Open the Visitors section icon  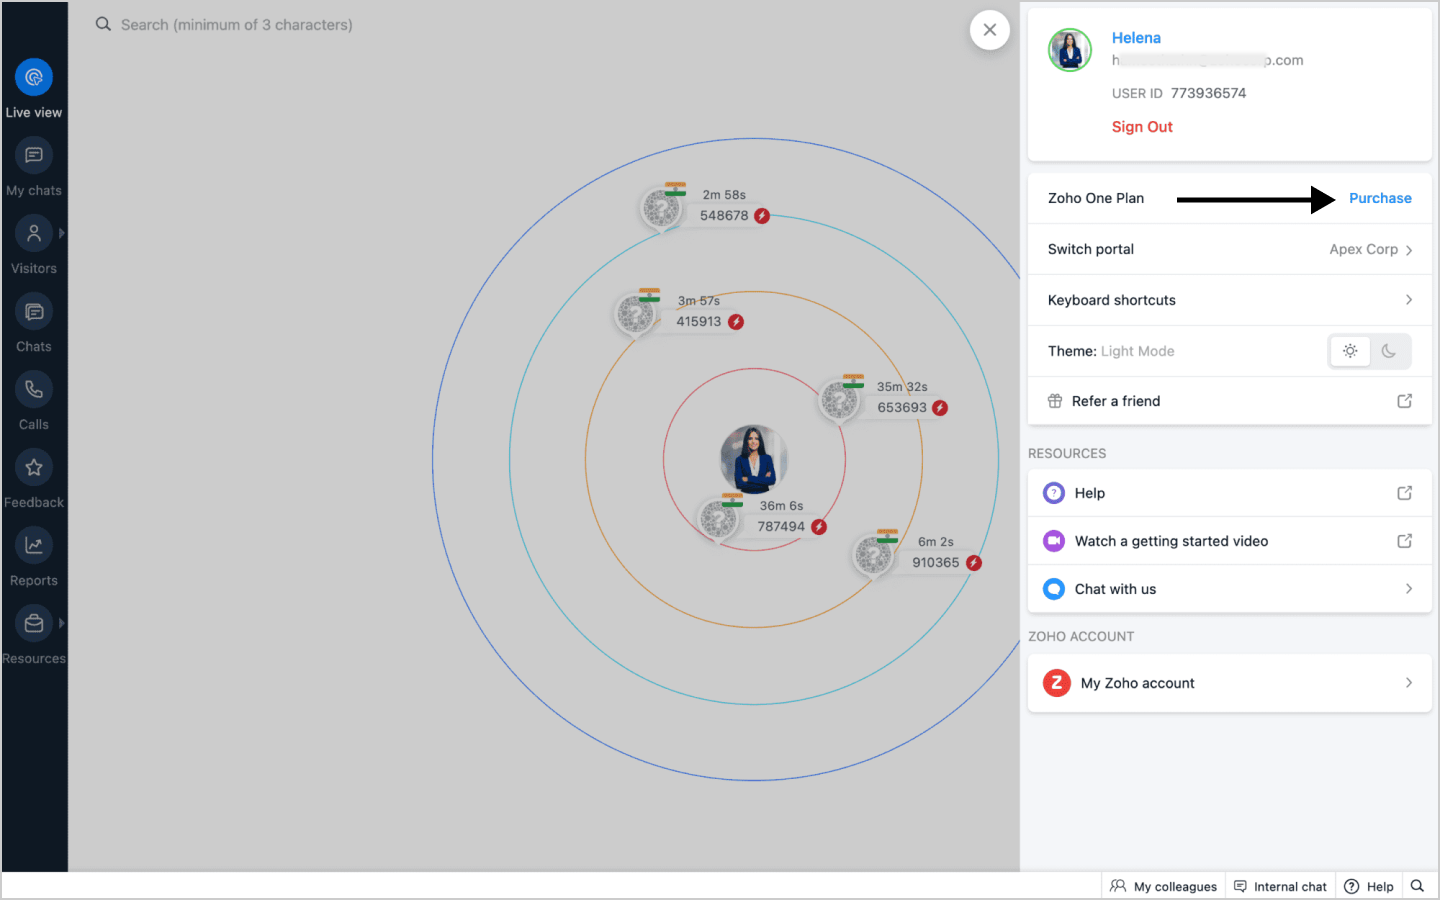click(34, 233)
